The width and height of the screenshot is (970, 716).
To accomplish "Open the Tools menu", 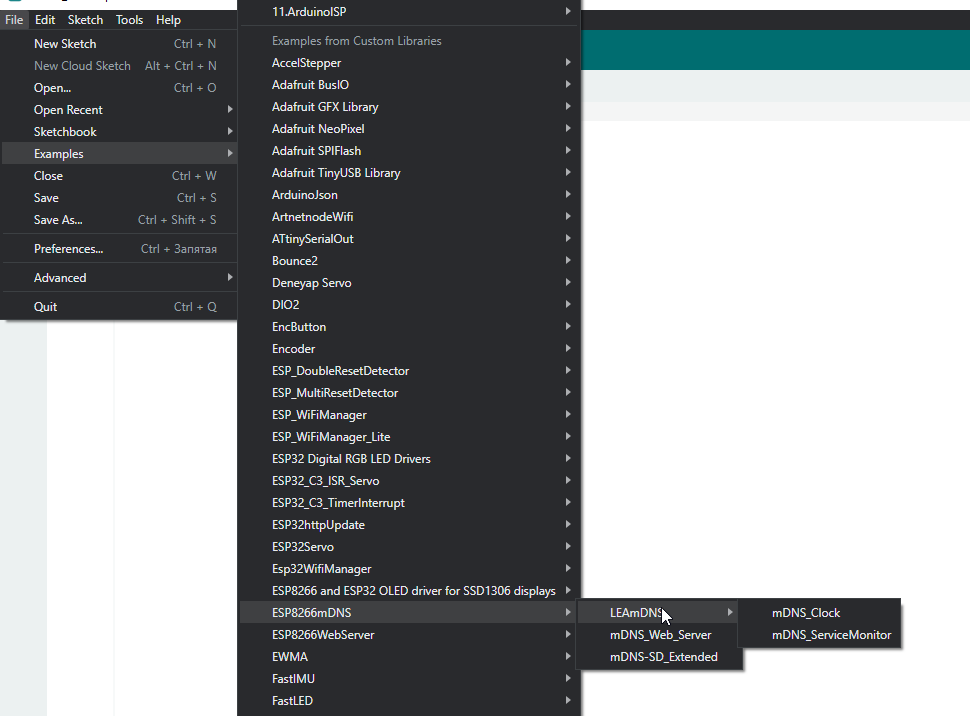I will [x=129, y=20].
